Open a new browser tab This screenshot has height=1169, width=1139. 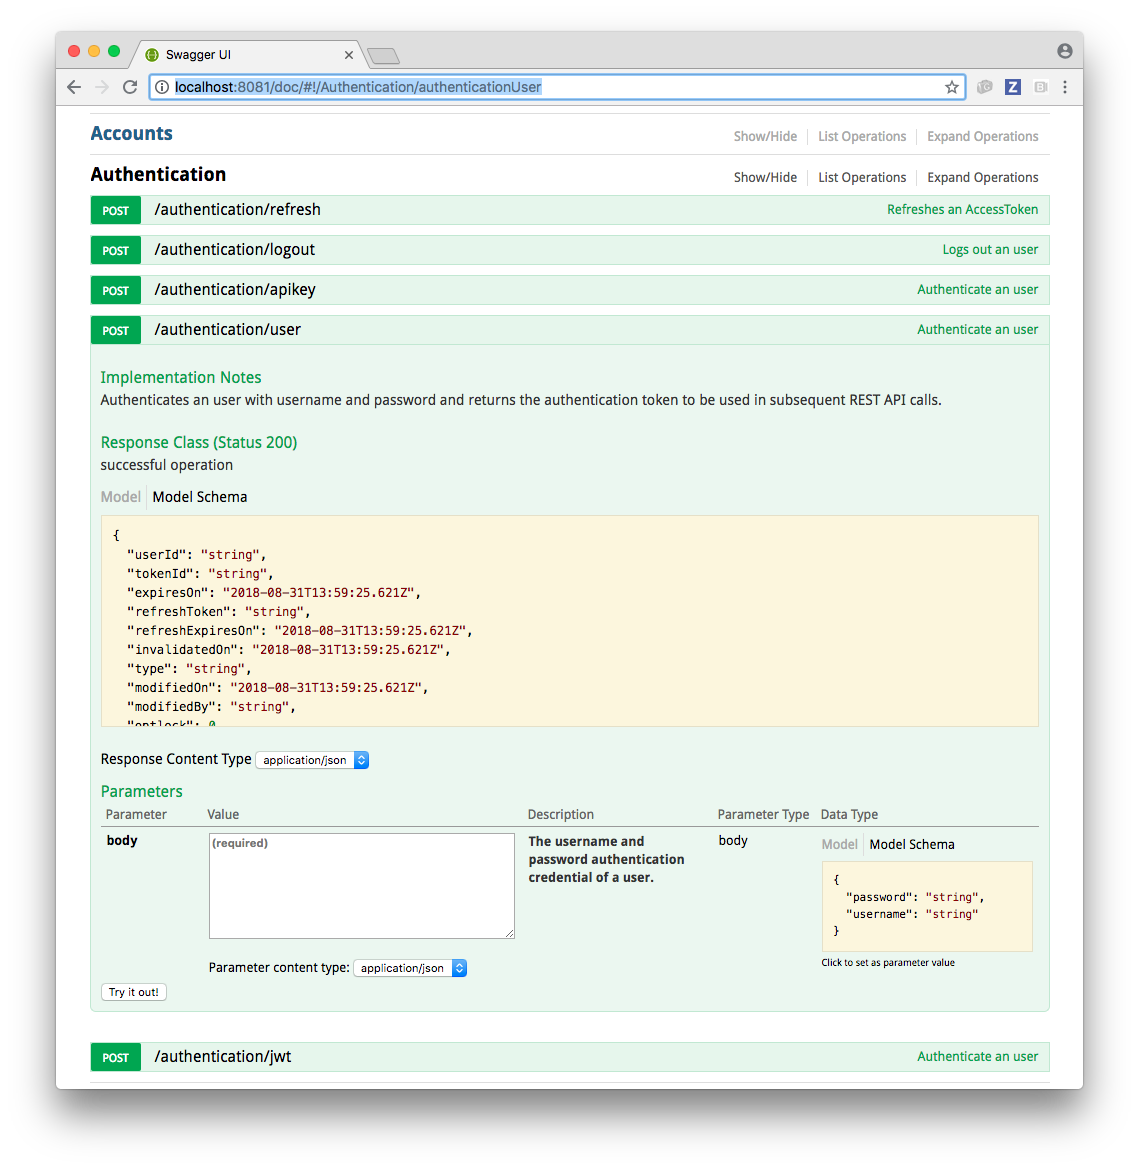point(383,56)
